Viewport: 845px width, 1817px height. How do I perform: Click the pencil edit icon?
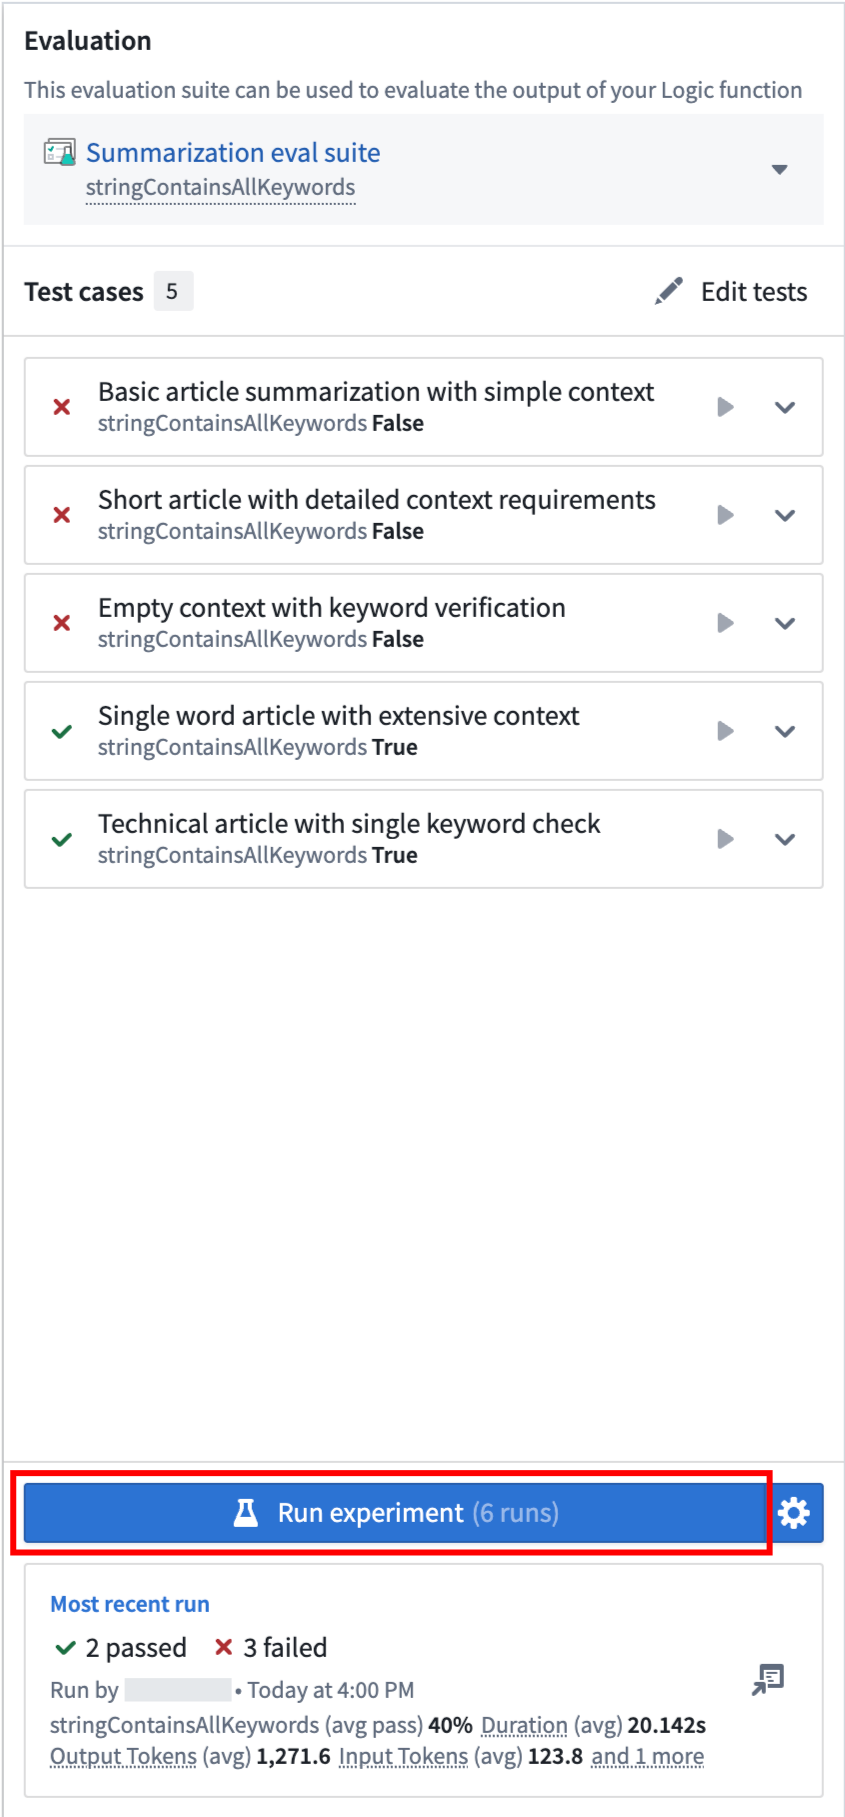[x=669, y=291]
